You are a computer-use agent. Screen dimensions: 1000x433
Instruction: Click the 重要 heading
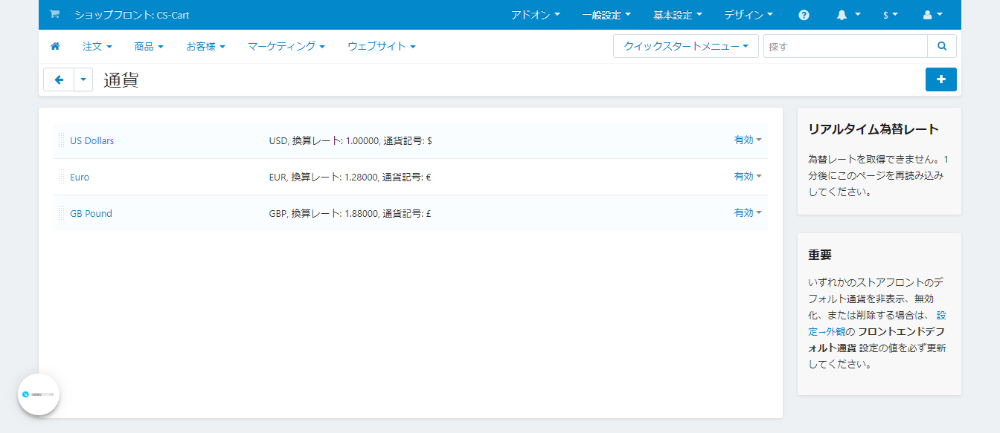pos(820,254)
